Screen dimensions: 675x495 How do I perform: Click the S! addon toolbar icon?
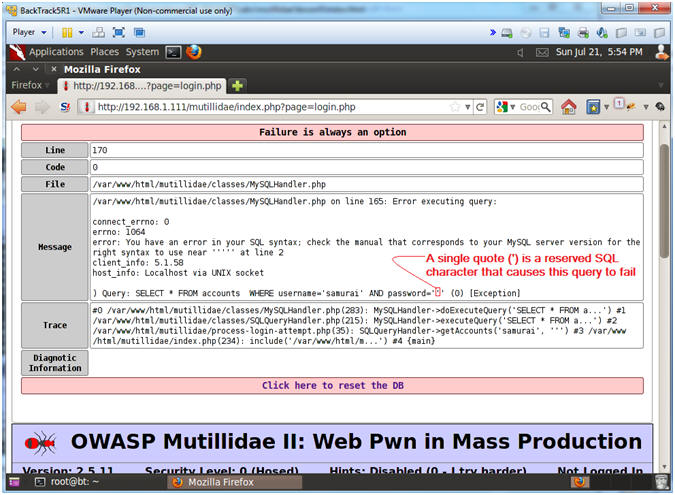pos(65,107)
